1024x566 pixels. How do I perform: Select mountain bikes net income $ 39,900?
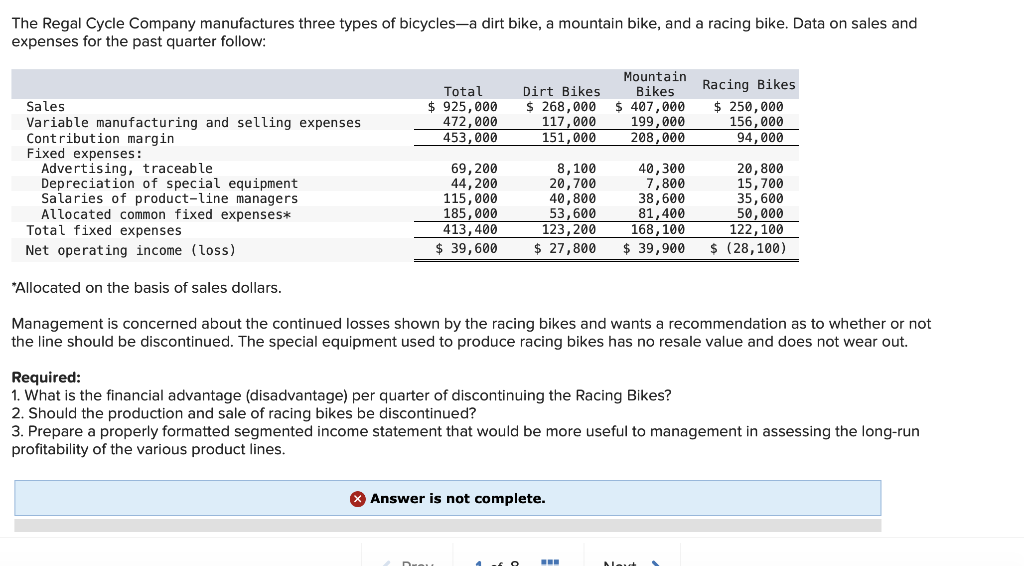pyautogui.click(x=654, y=249)
